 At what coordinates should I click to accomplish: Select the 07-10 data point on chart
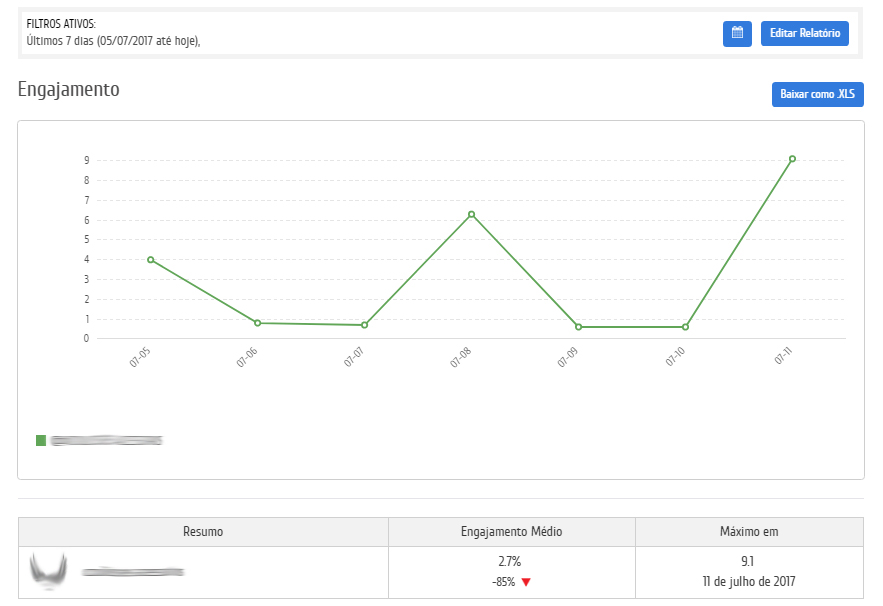point(685,327)
